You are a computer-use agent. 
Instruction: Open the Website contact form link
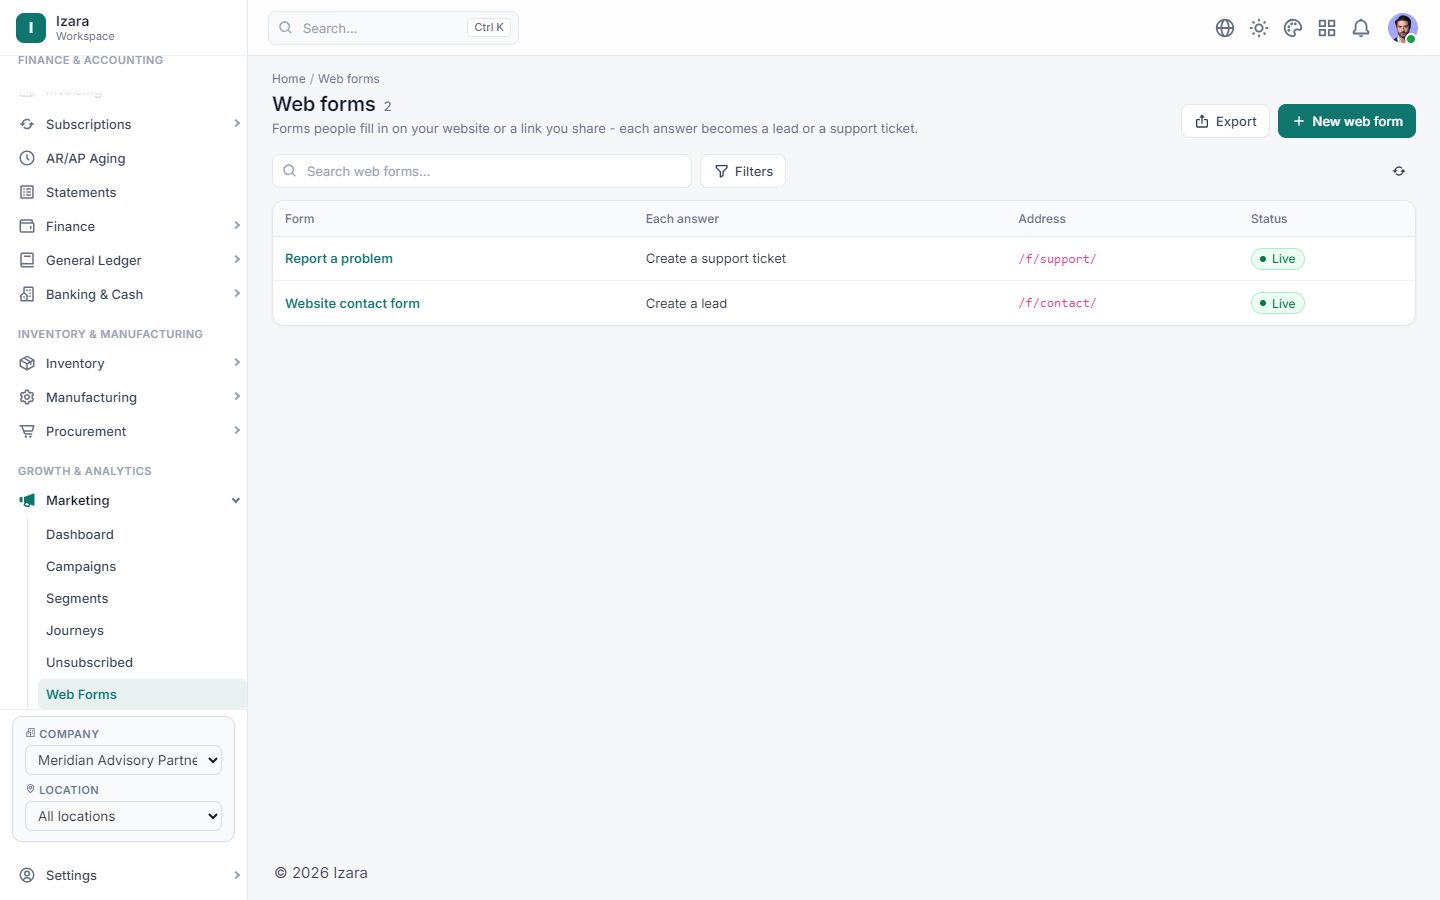pos(352,303)
